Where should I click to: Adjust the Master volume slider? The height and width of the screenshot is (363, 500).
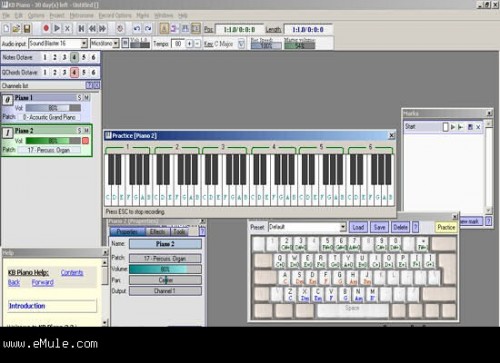tap(300, 46)
